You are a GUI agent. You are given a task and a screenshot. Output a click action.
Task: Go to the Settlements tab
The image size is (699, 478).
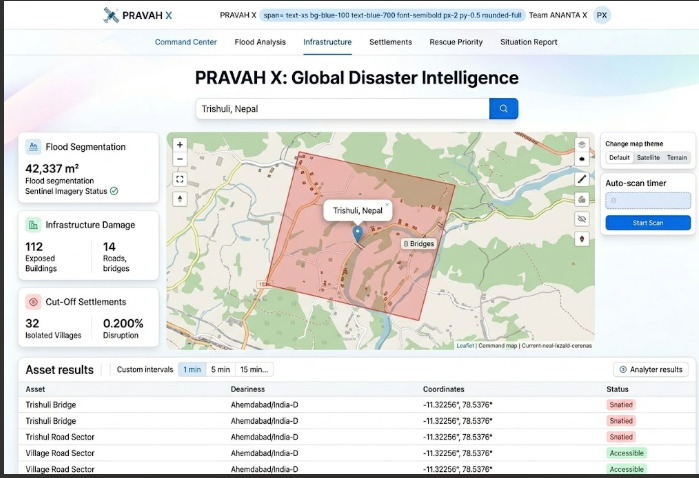(x=391, y=42)
